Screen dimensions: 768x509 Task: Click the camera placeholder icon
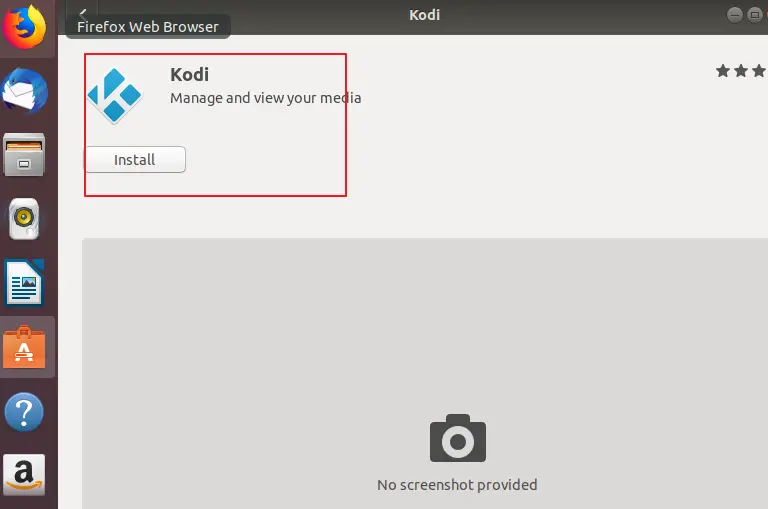(x=458, y=438)
